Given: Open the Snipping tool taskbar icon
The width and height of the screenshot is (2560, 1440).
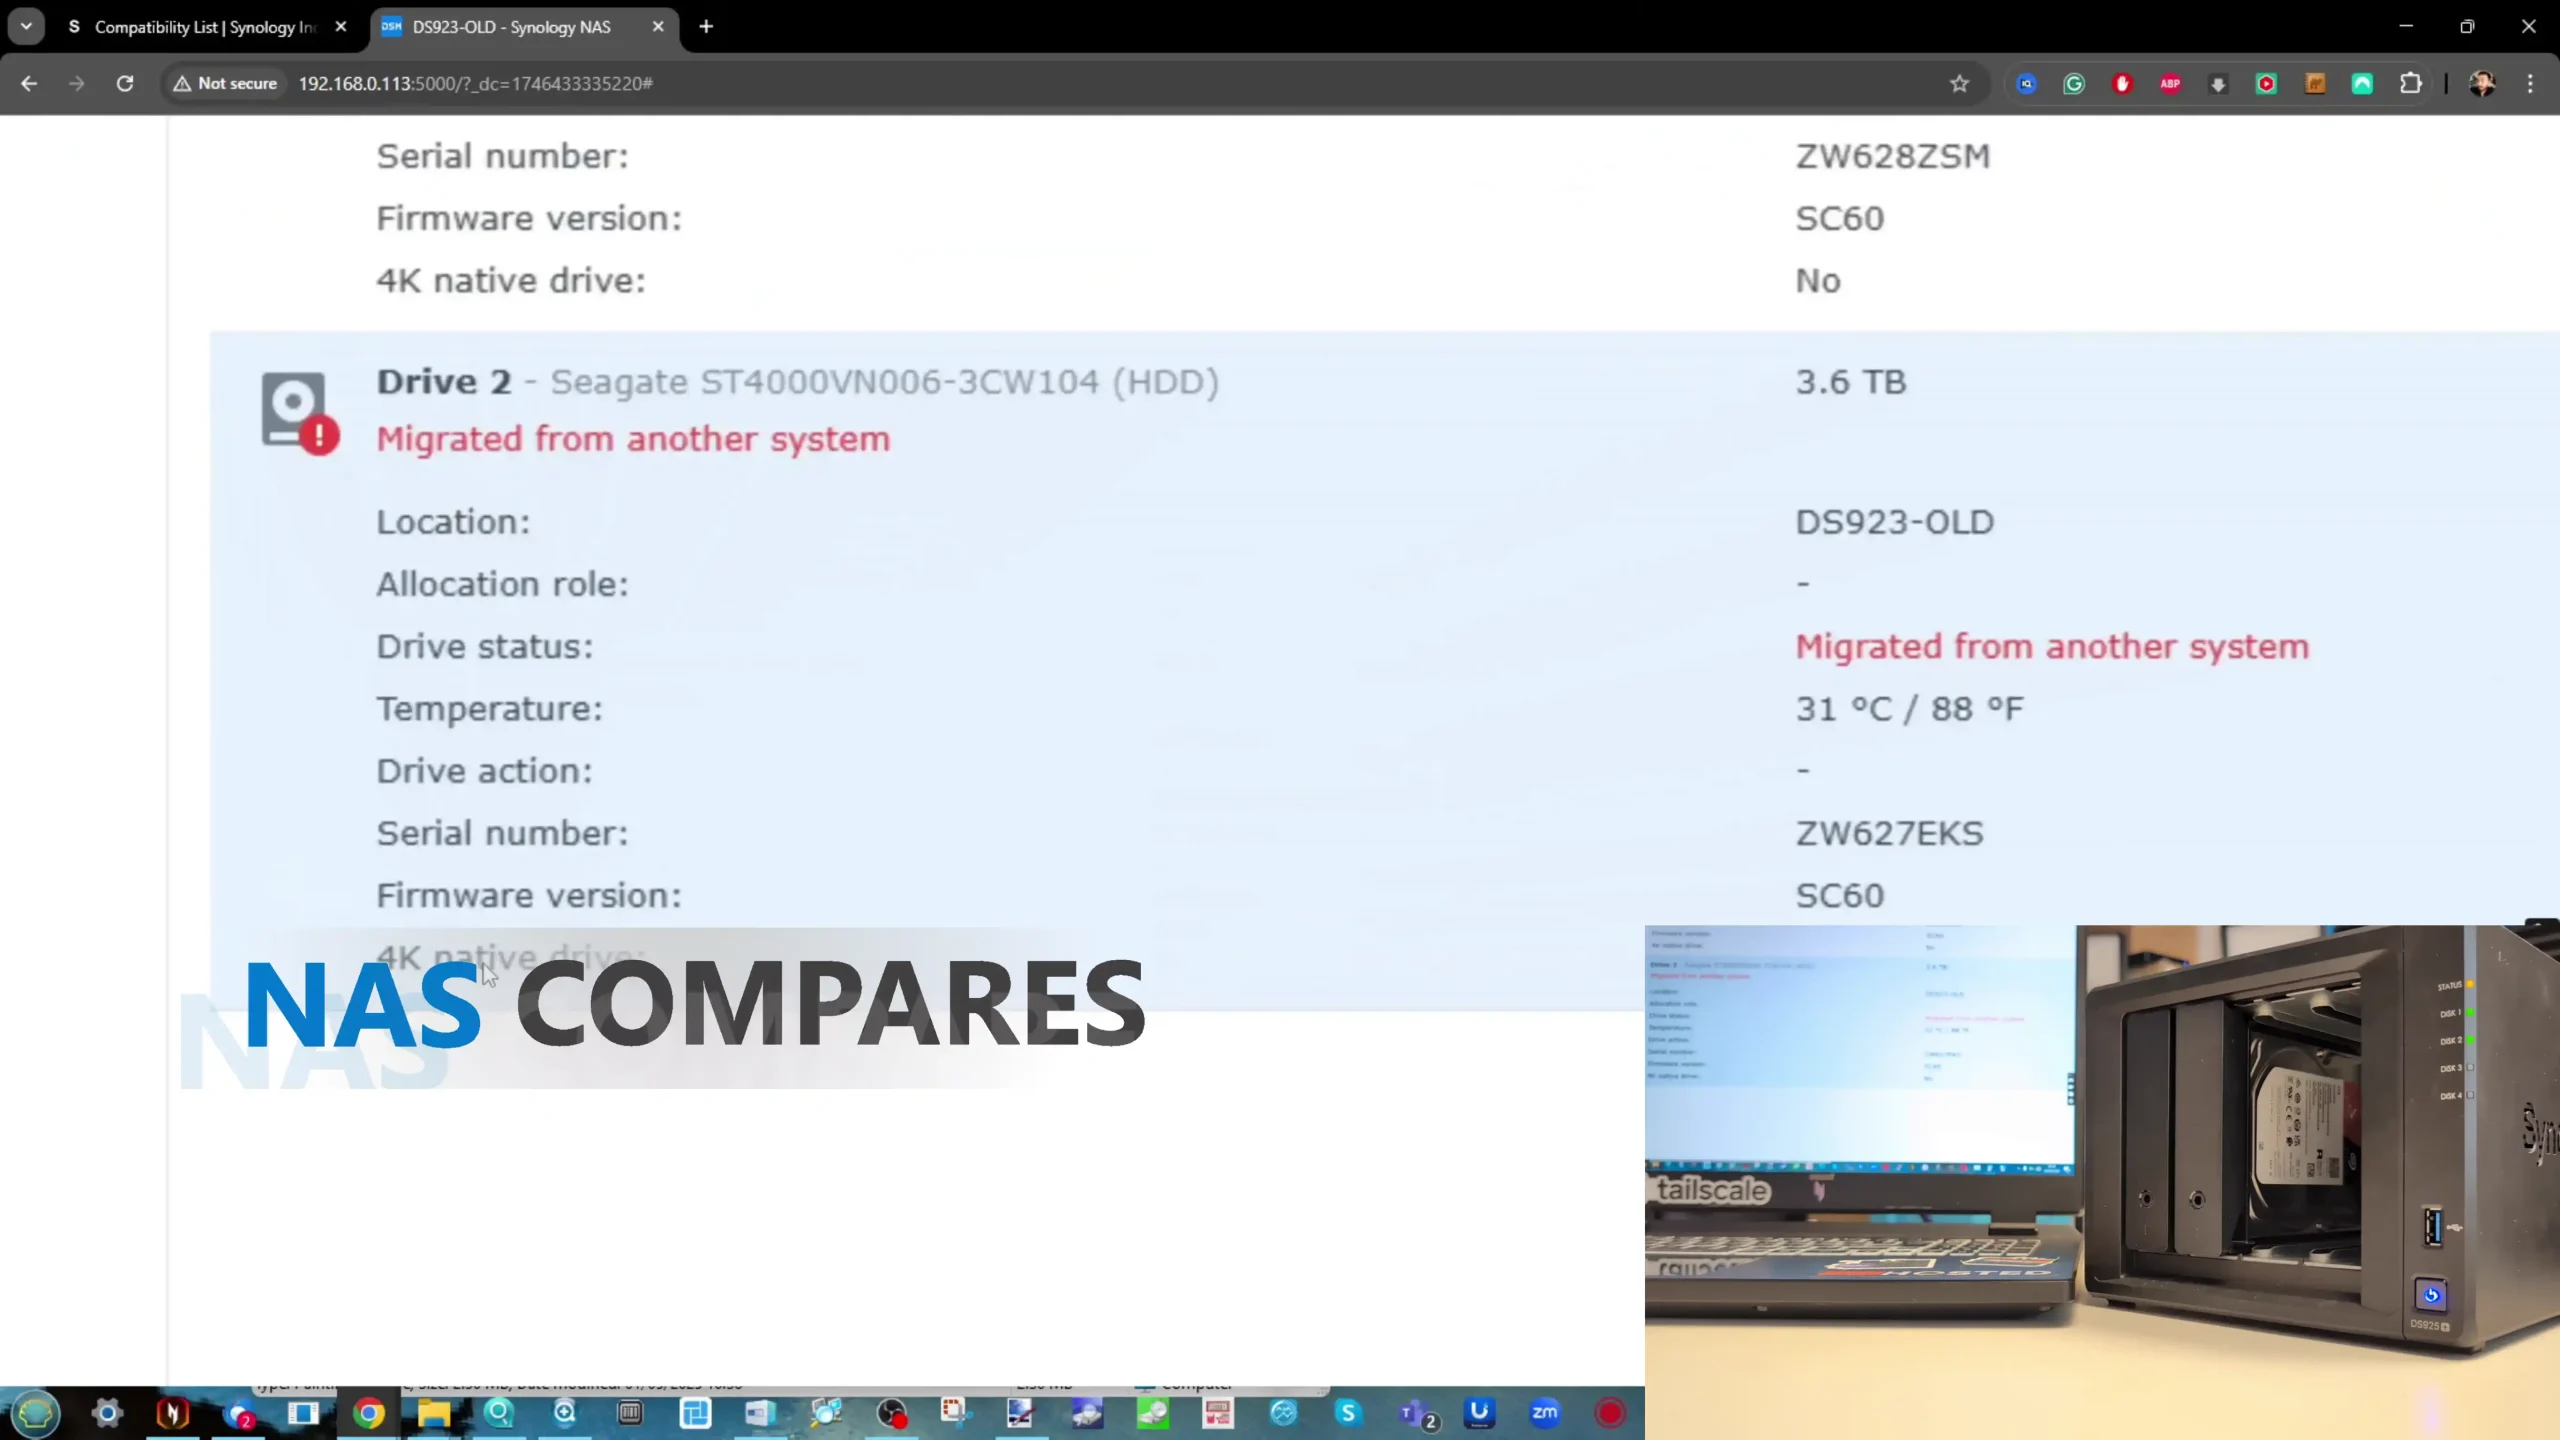Looking at the screenshot, I should point(954,1413).
